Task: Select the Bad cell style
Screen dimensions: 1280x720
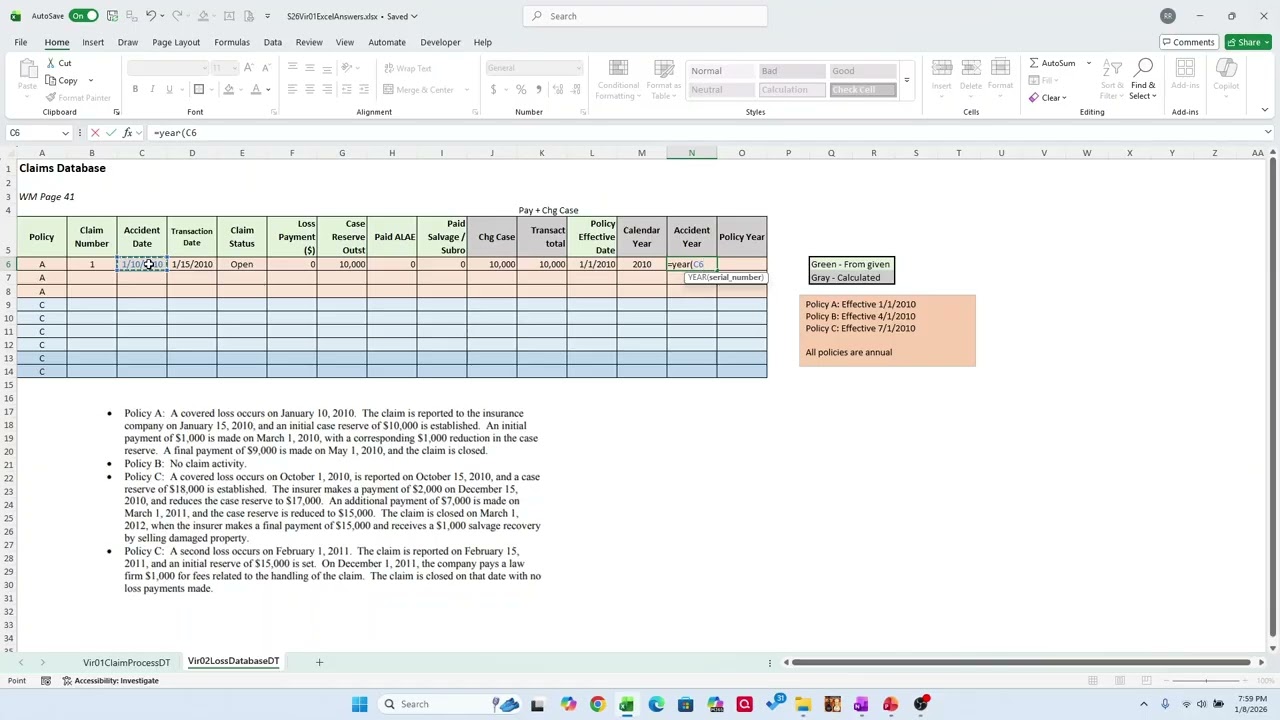Action: [791, 71]
